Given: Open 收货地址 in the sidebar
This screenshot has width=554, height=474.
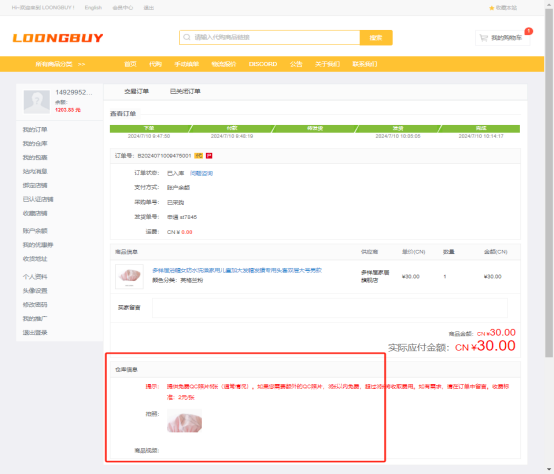Looking at the screenshot, I should pyautogui.click(x=35, y=259).
